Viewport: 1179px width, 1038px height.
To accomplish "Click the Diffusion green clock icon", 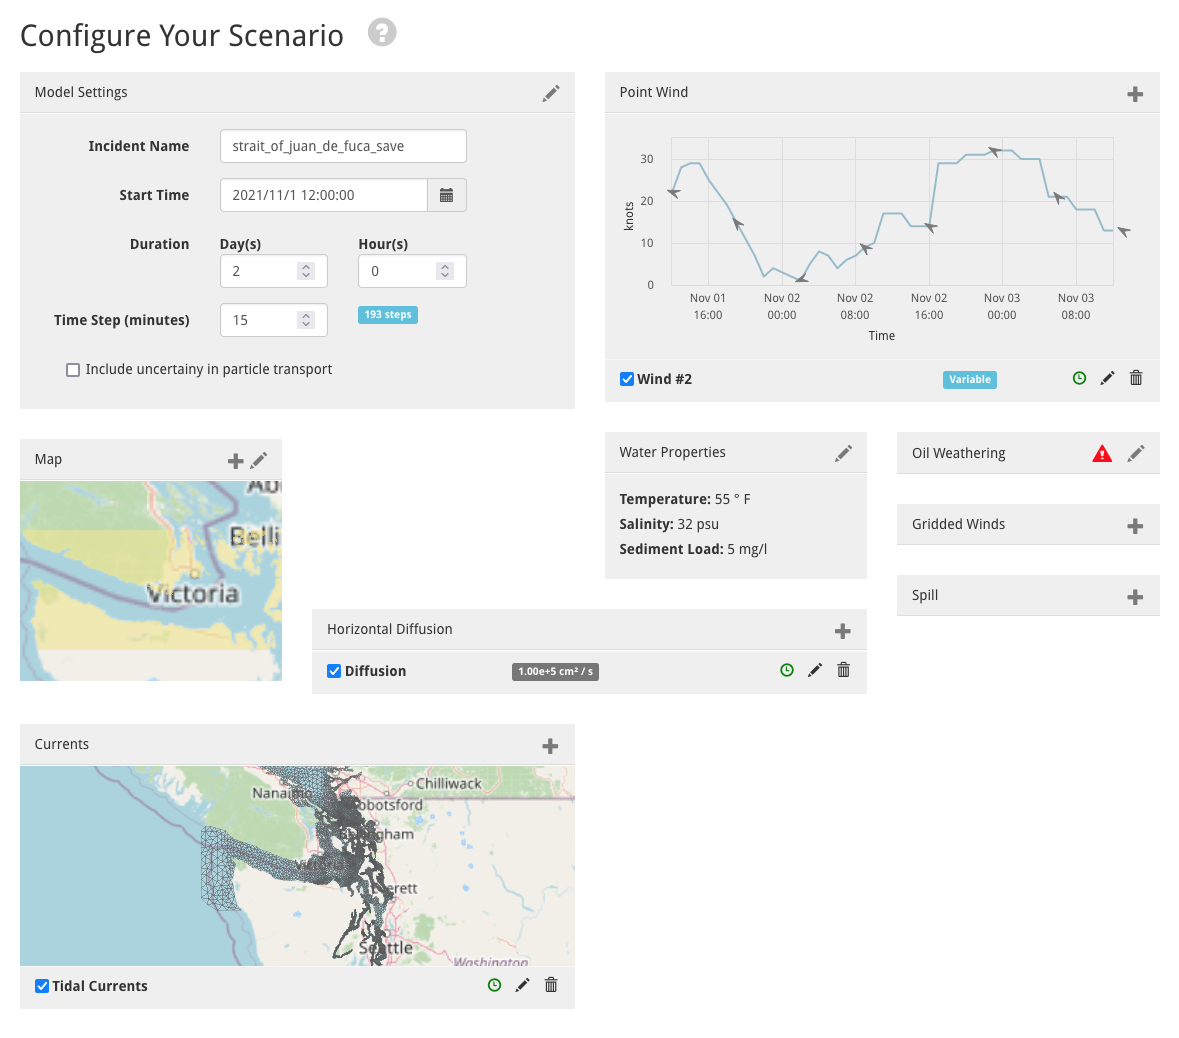I will [x=787, y=669].
